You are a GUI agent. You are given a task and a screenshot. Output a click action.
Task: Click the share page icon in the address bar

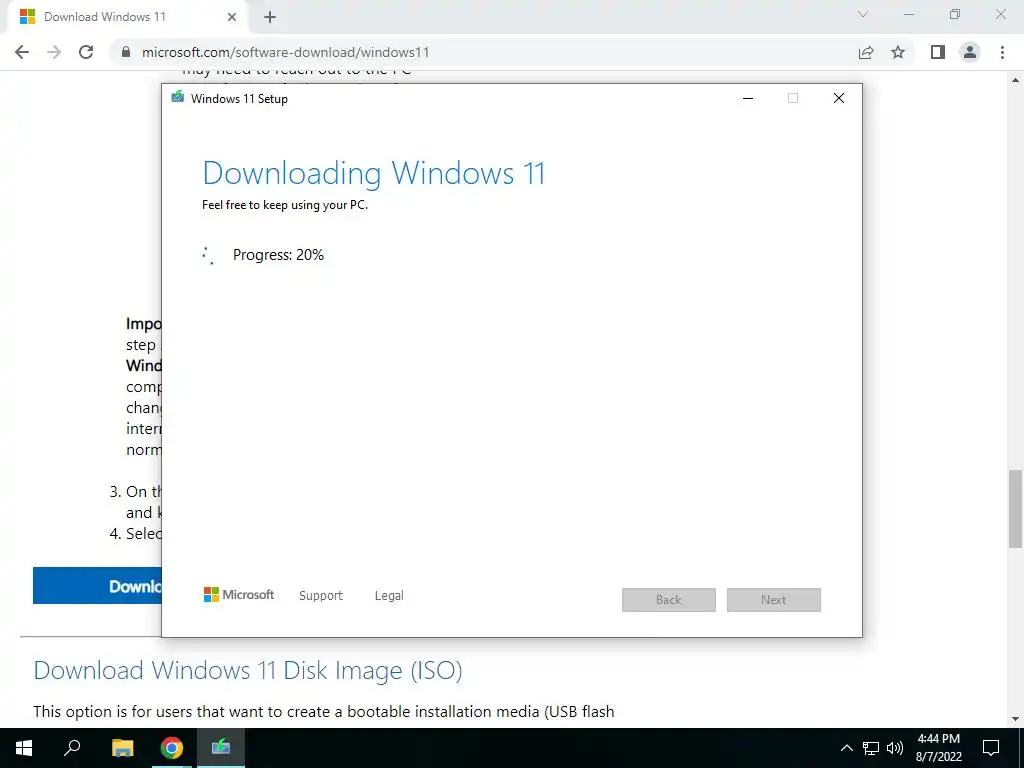point(866,52)
